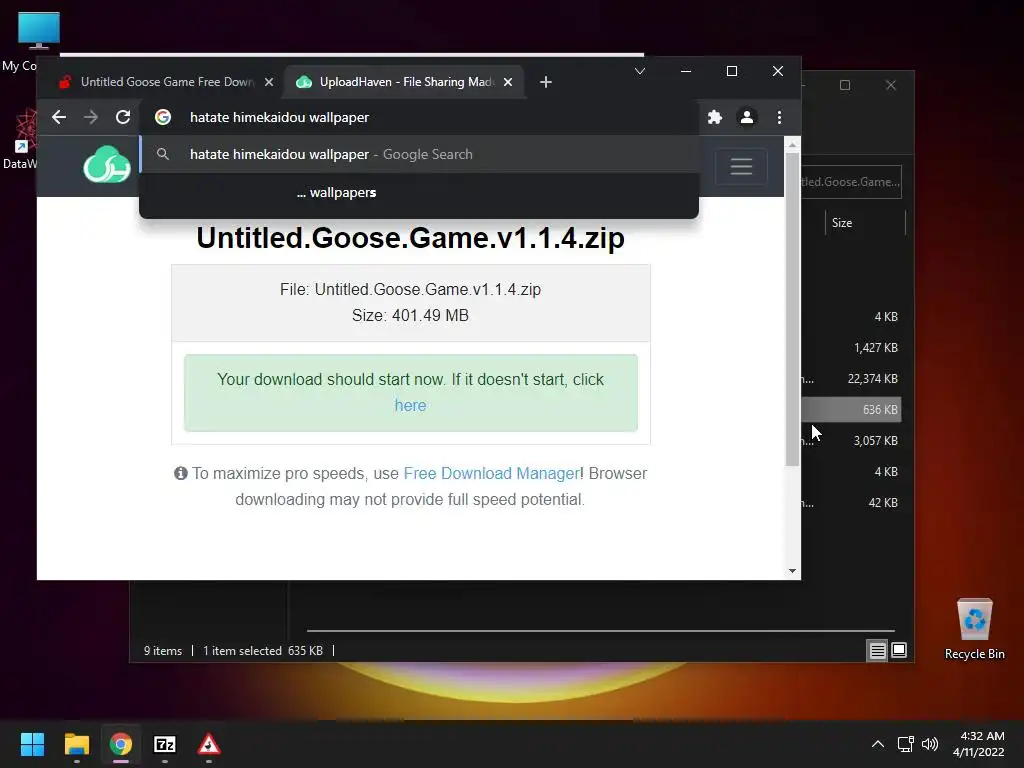This screenshot has width=1024, height=768.
Task: Click 'Size: 401.49 MB' text
Action: click(x=410, y=315)
